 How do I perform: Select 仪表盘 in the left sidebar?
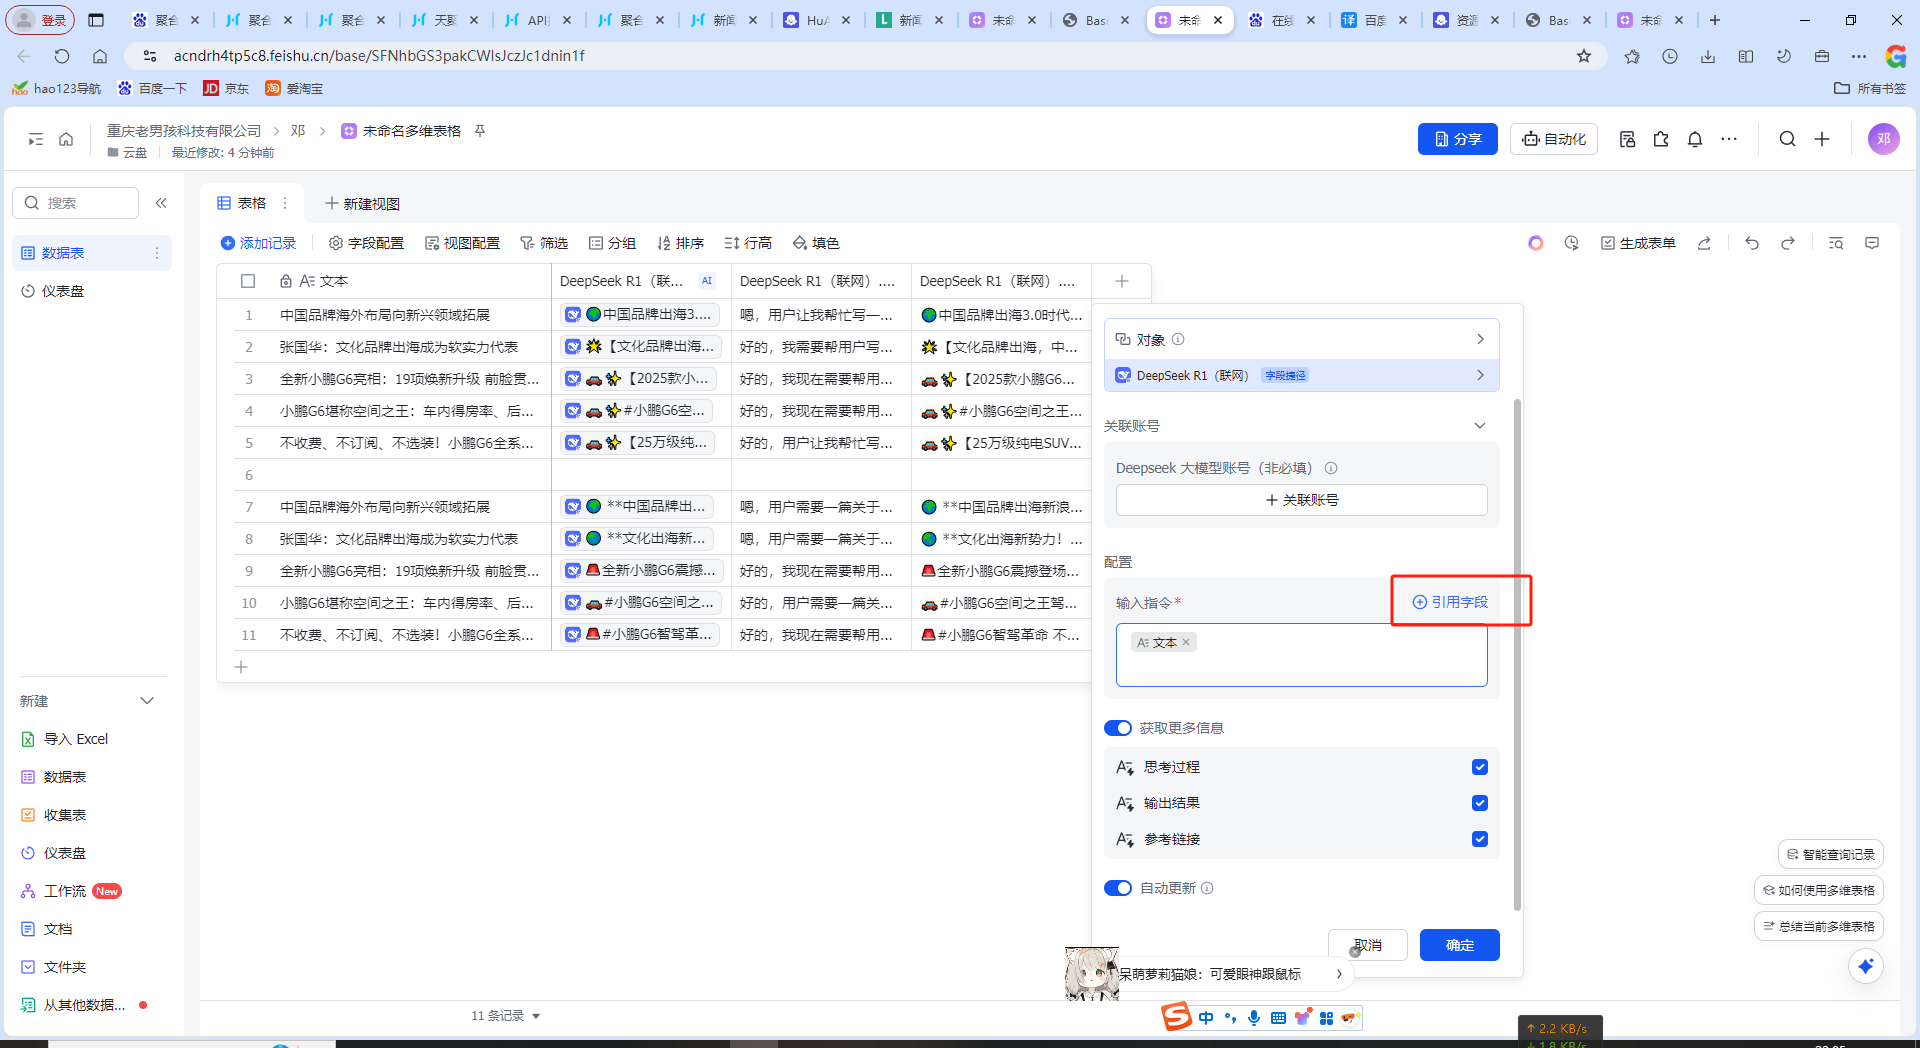(63, 291)
